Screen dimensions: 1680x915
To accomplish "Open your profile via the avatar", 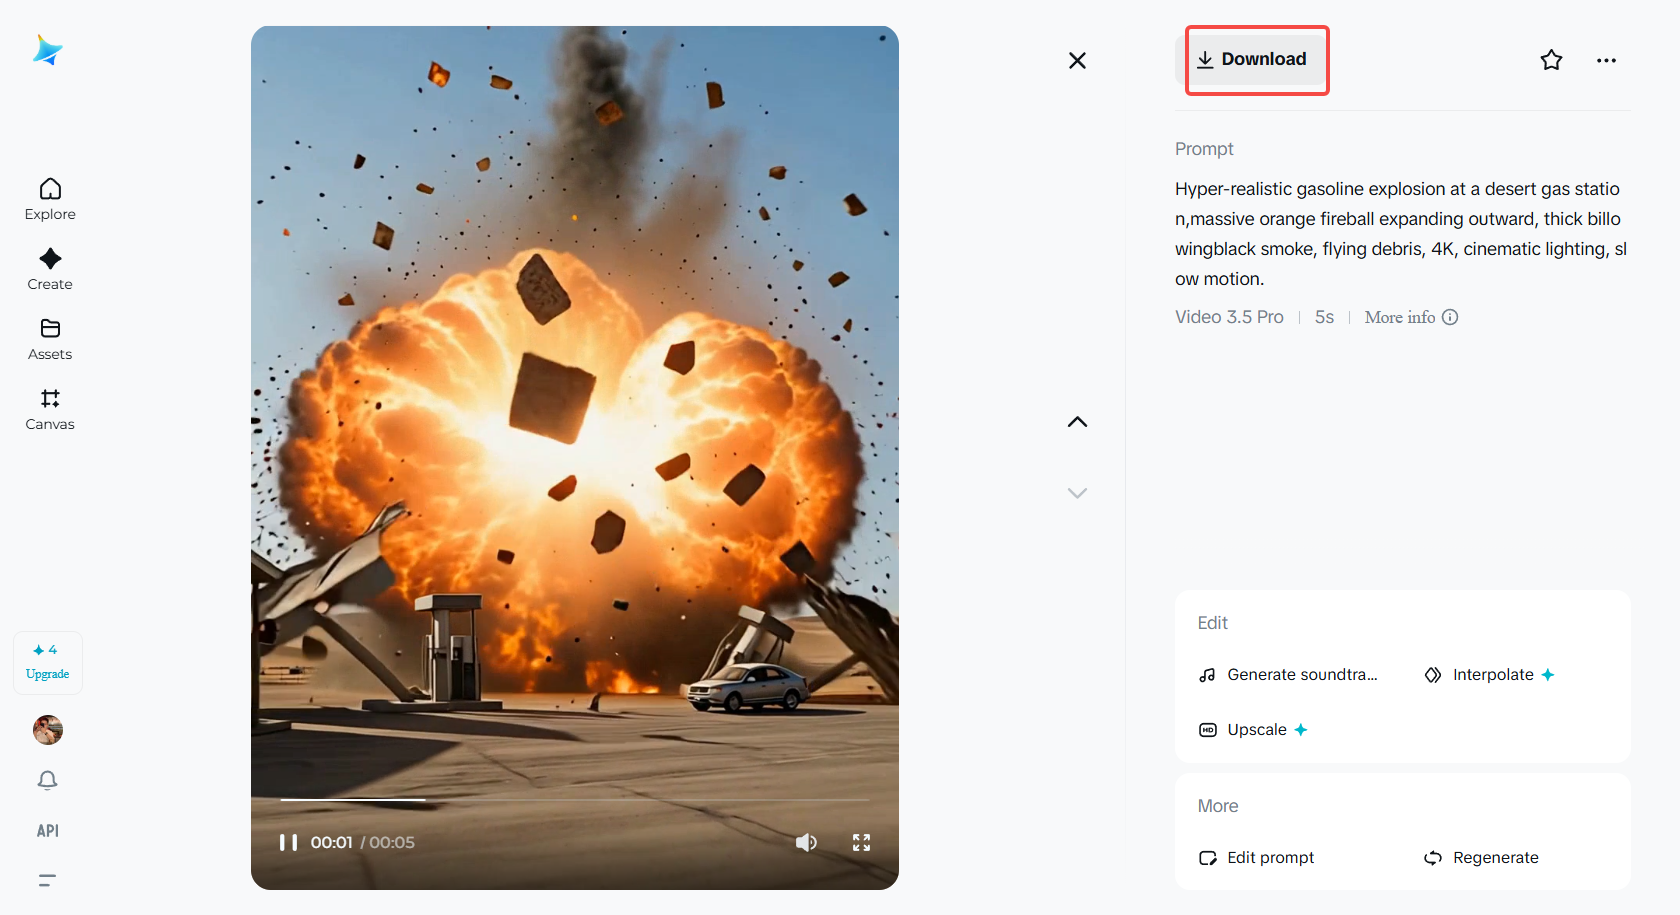I will (x=47, y=730).
